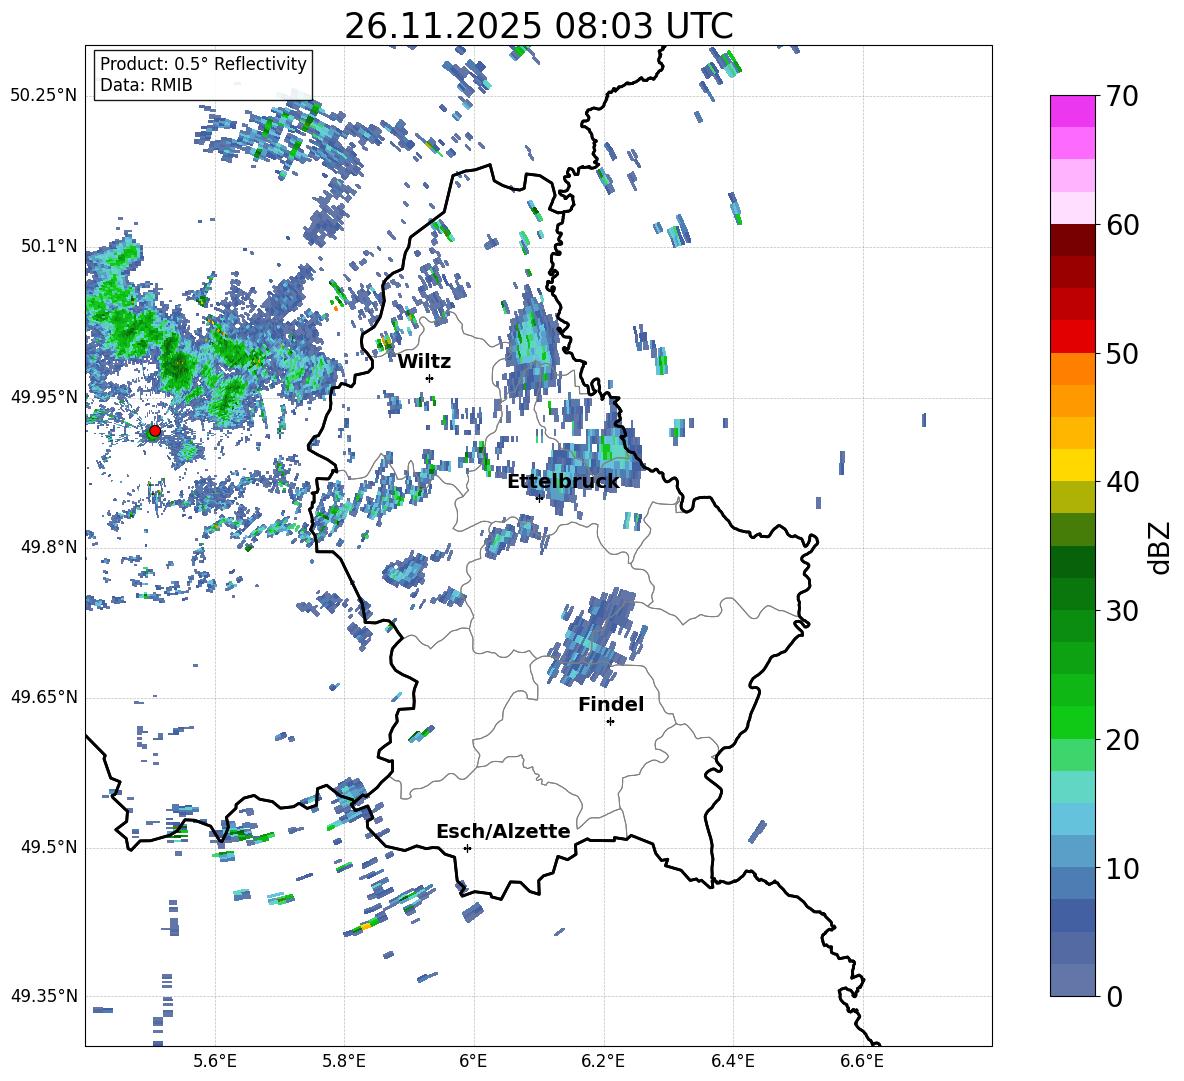The image size is (1184, 1081).
Task: Click the 6.2°E longitude label
Action: (603, 1061)
